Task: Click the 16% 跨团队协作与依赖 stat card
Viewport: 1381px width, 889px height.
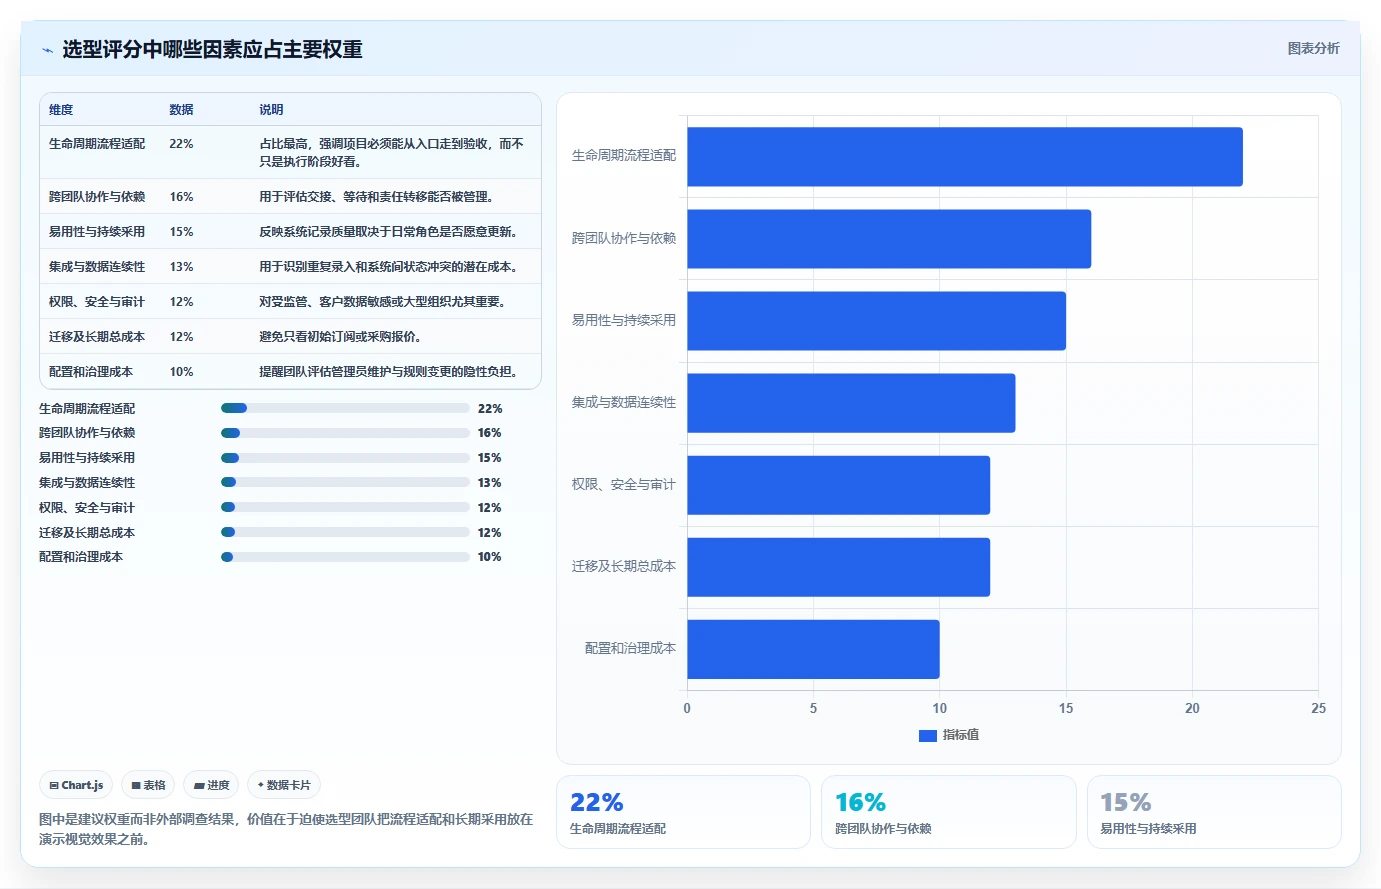Action: coord(948,812)
